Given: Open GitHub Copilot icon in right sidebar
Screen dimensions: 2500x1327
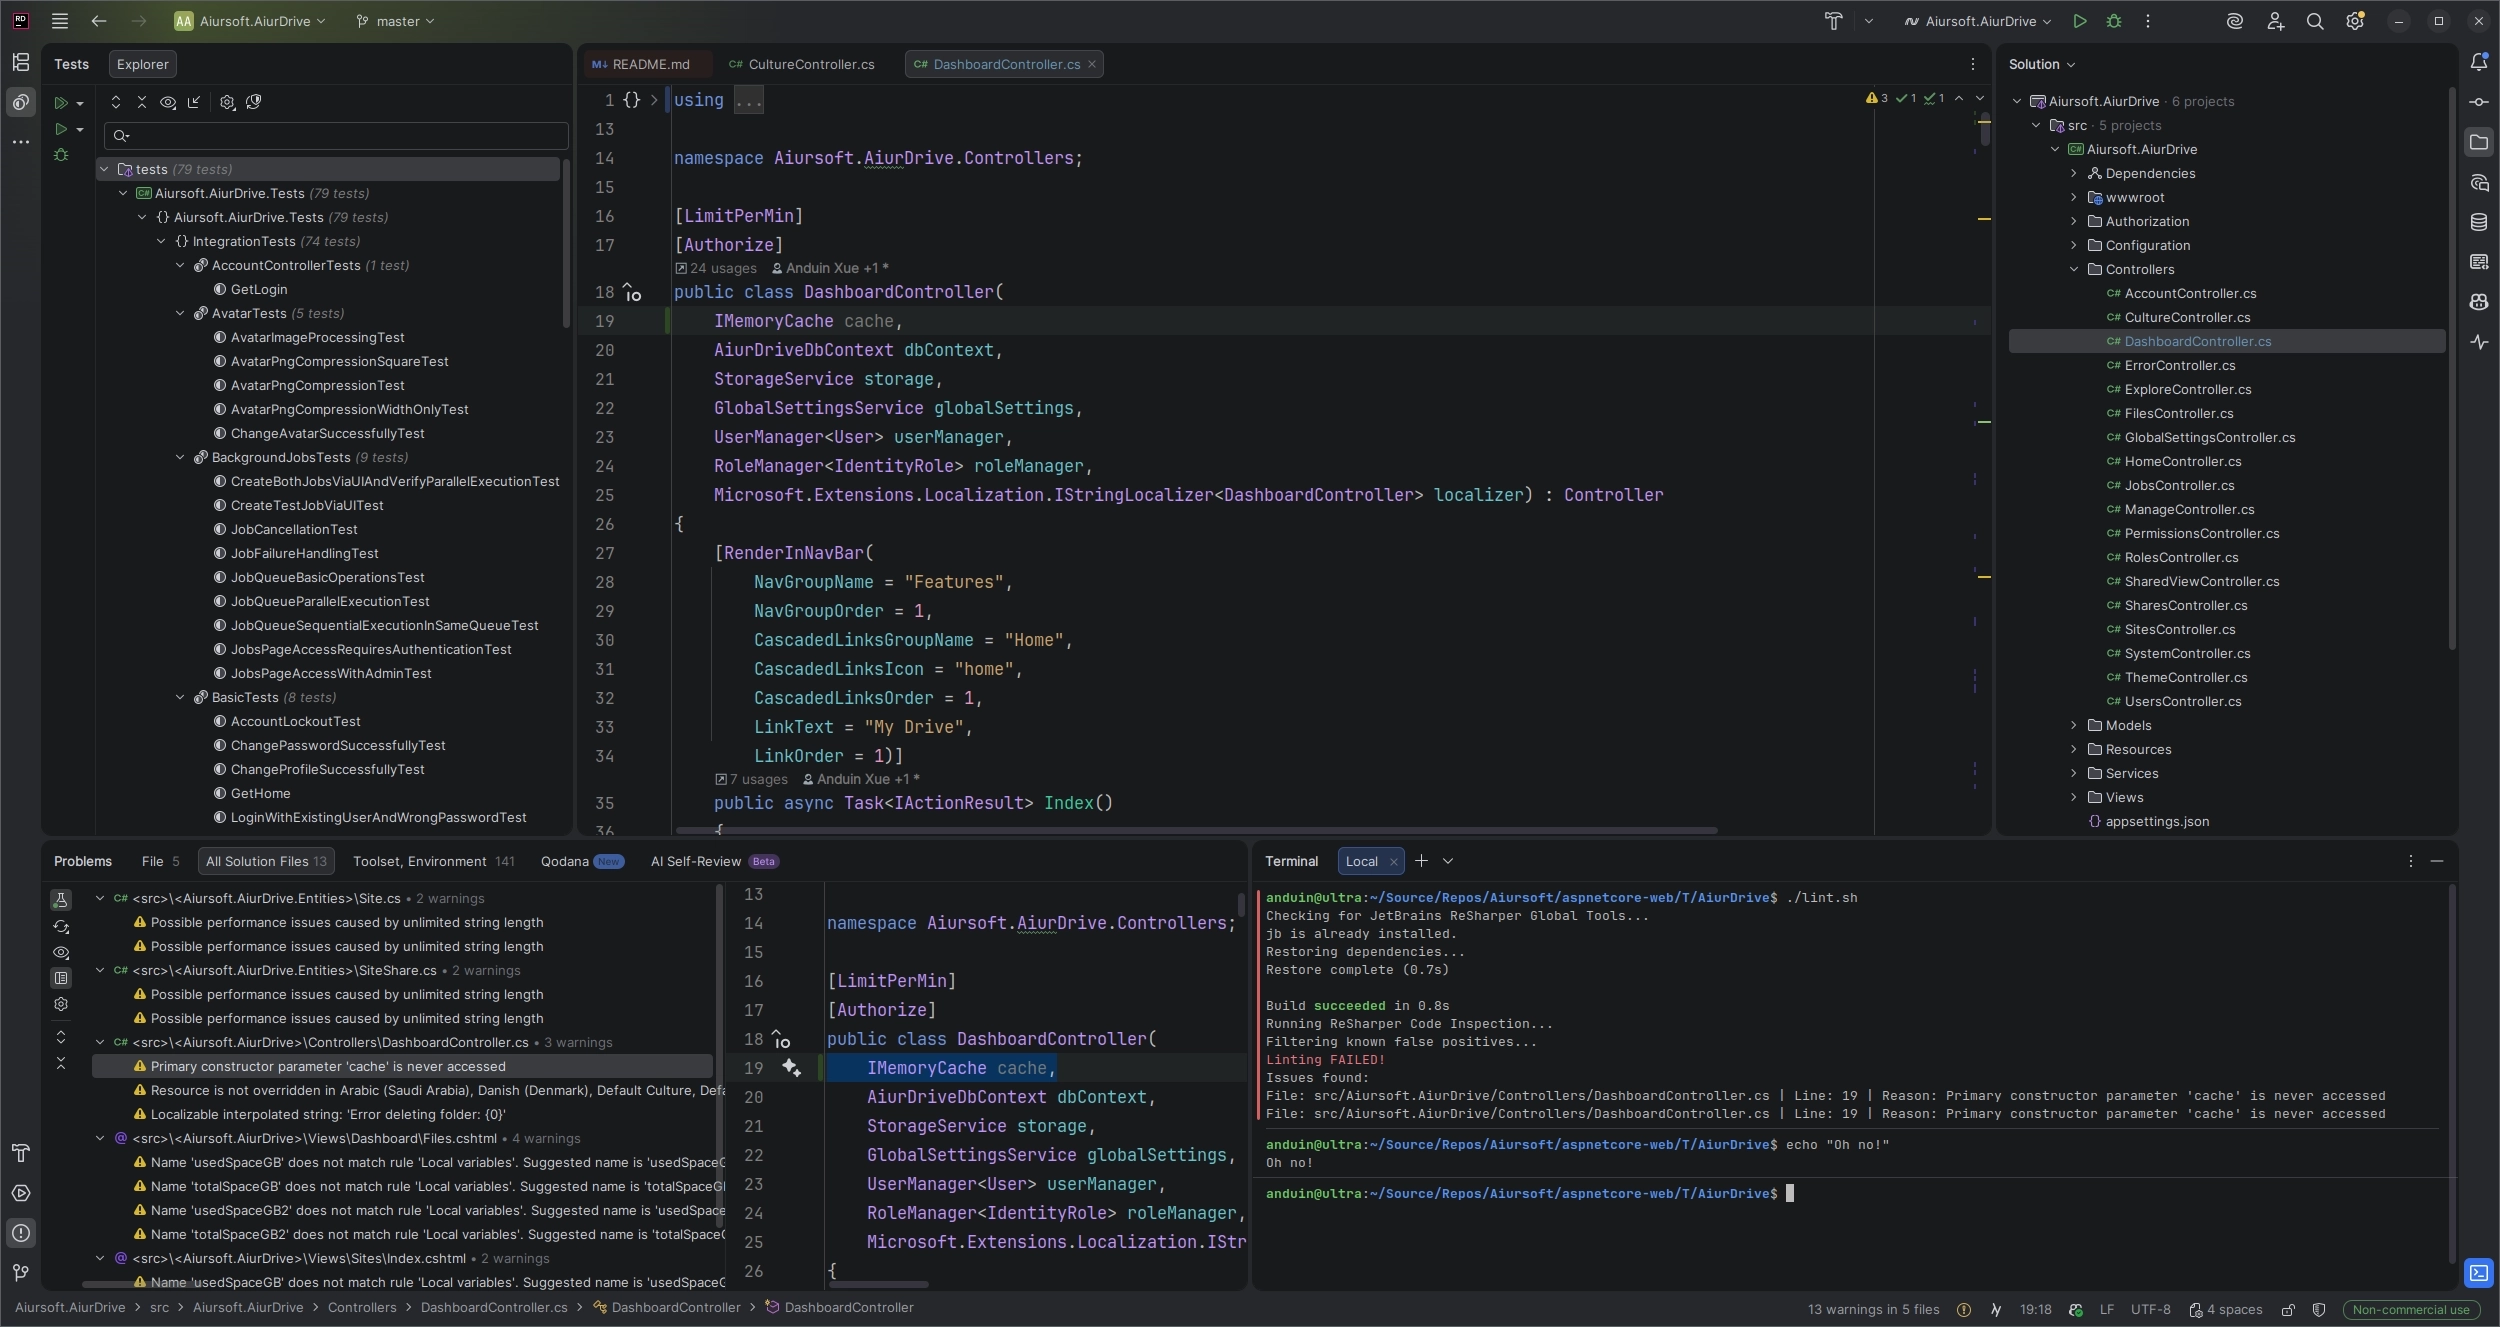Looking at the screenshot, I should 2479,302.
